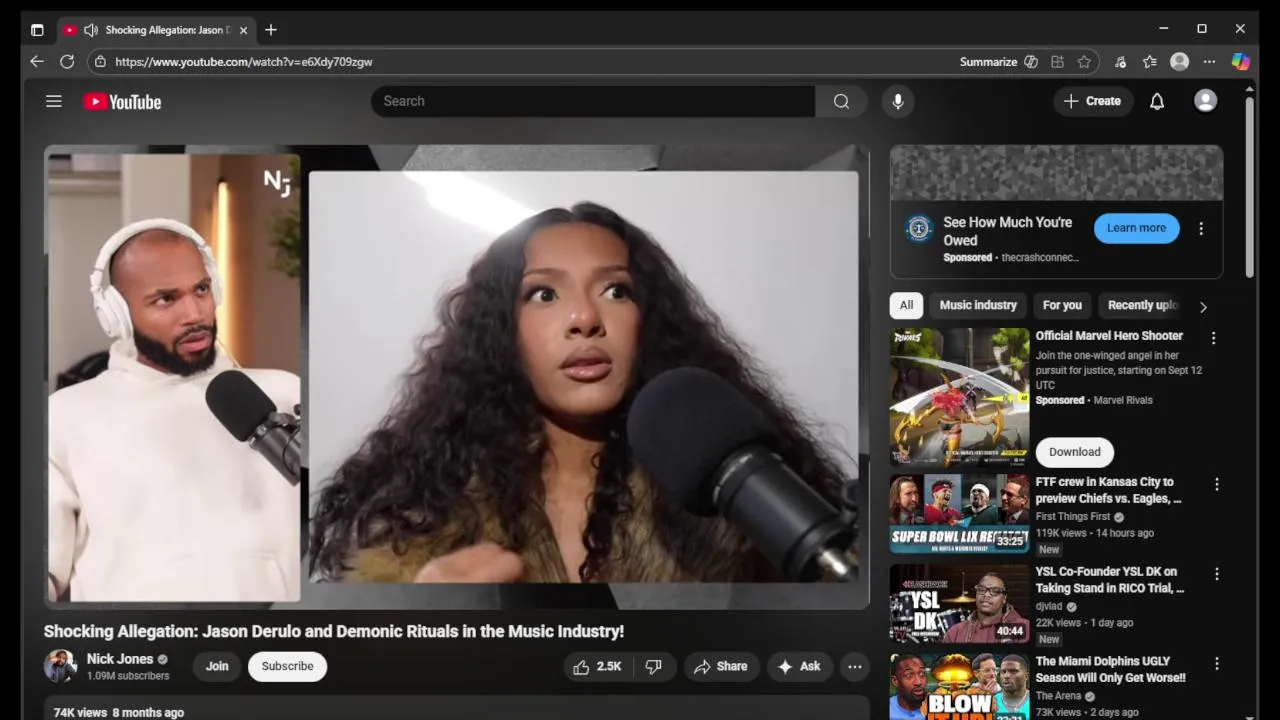
Task: Open more actions ellipsis under video
Action: (x=855, y=666)
